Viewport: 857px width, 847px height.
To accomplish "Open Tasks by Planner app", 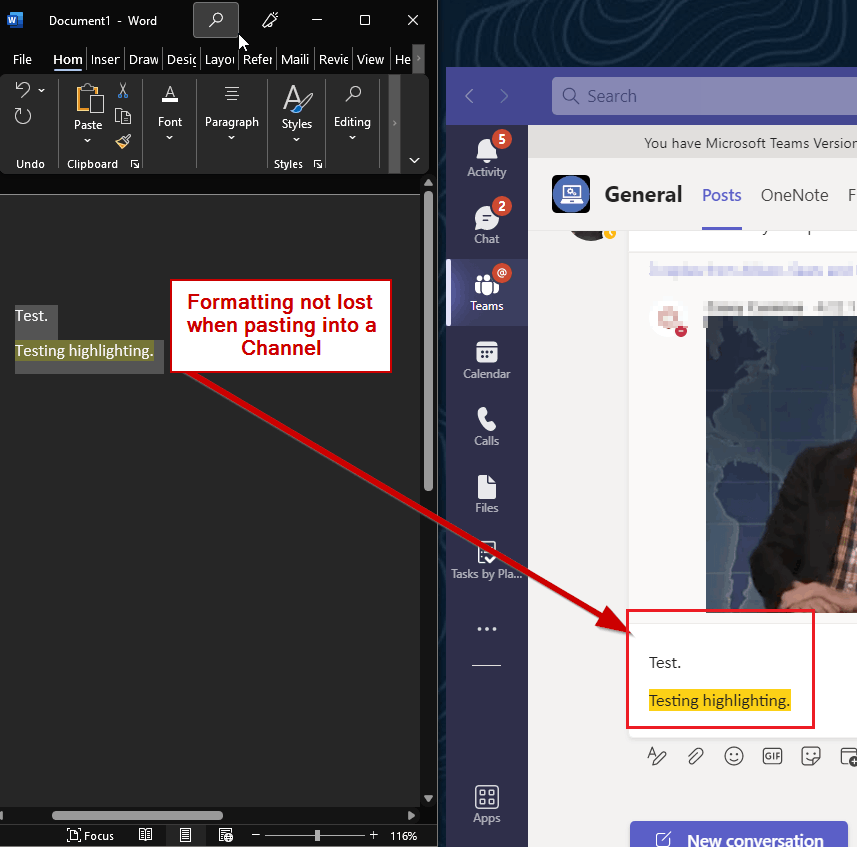I will 486,561.
